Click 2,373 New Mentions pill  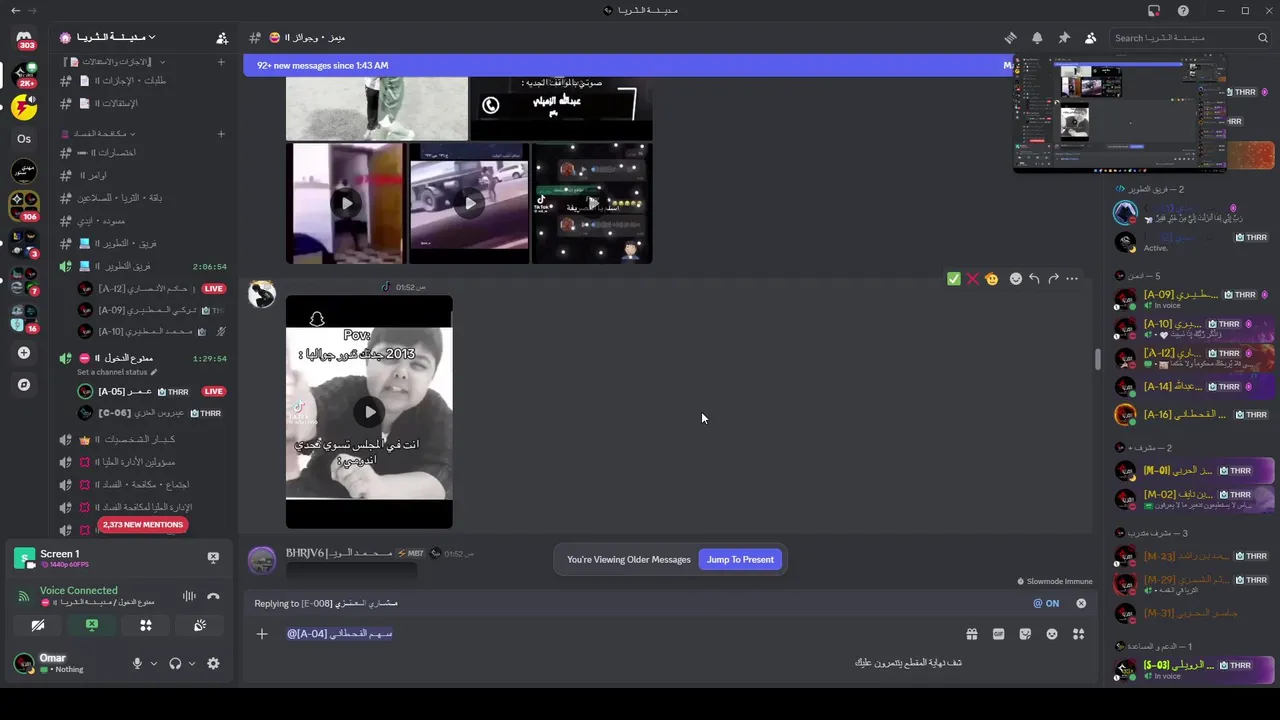click(142, 525)
